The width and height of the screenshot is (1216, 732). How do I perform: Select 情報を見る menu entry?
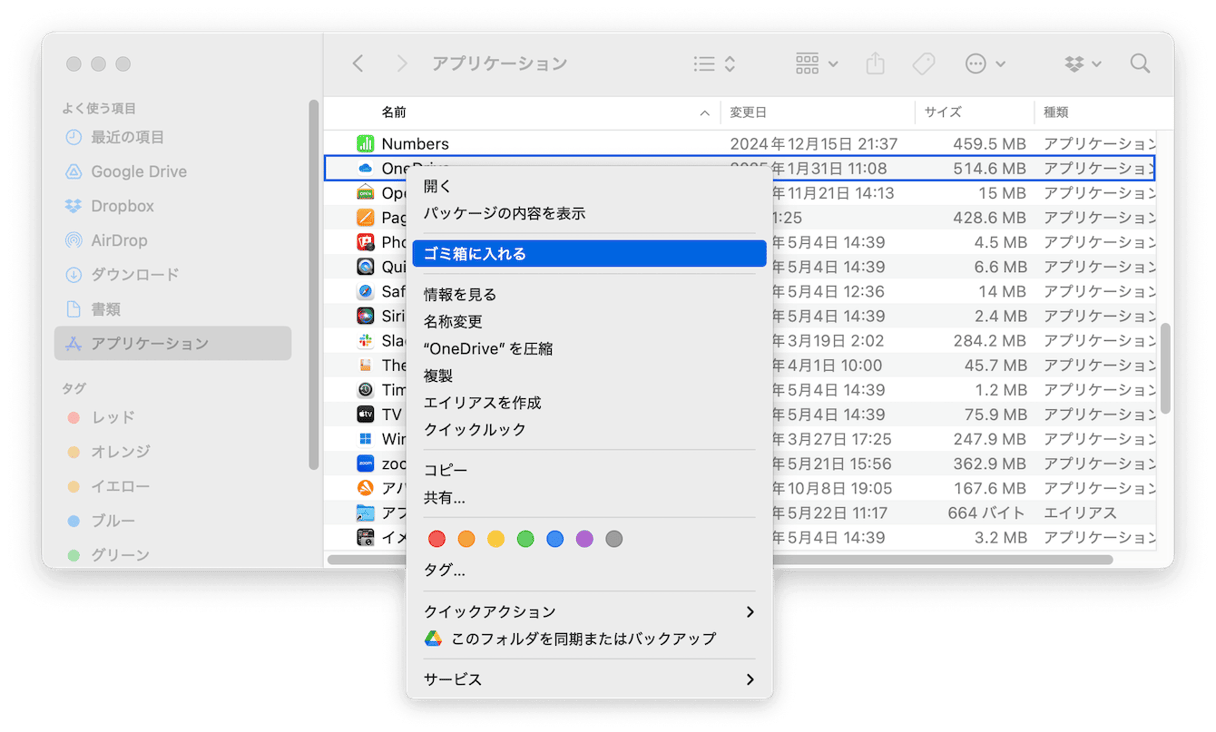pos(460,295)
